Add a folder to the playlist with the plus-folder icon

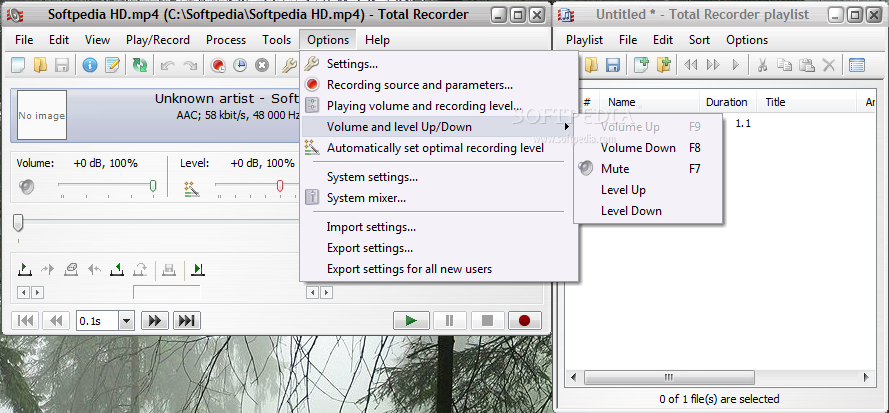[x=663, y=65]
